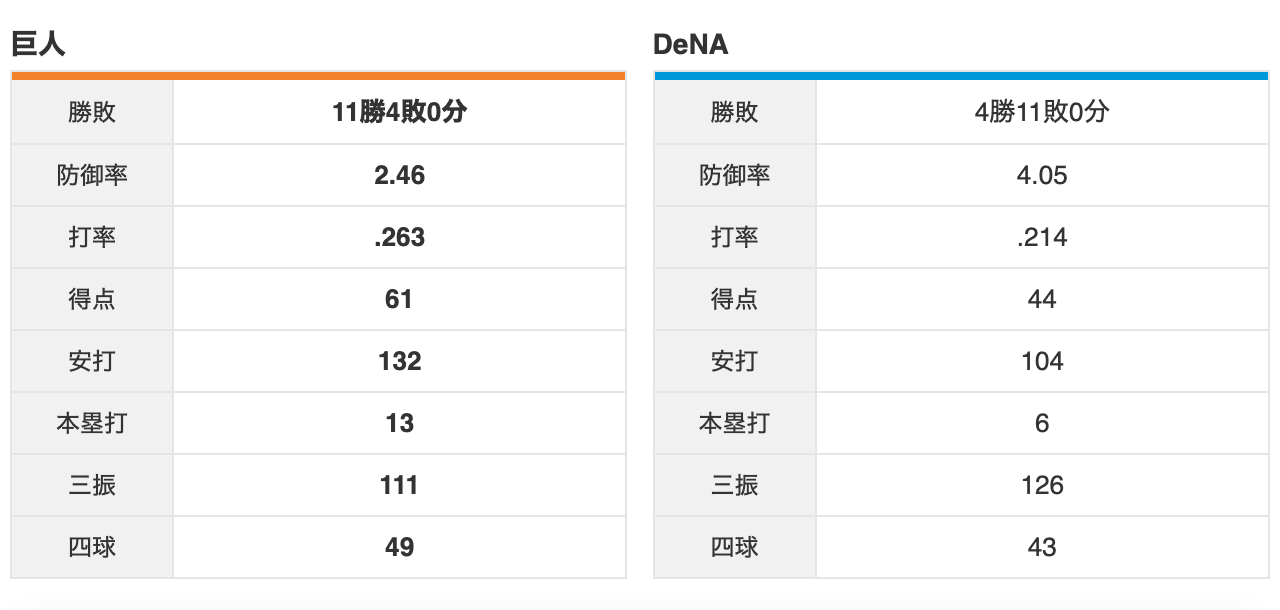Click the 巨人 三振 value 111
The height and width of the screenshot is (610, 1280).
[399, 485]
